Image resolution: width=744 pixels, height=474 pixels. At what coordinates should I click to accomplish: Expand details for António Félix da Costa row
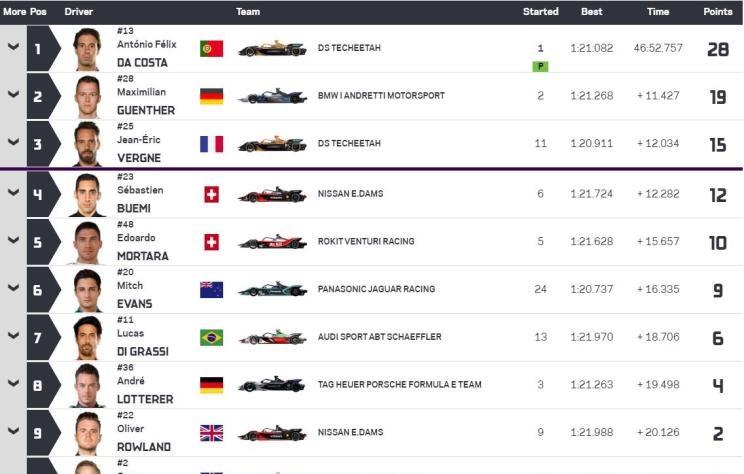13,46
